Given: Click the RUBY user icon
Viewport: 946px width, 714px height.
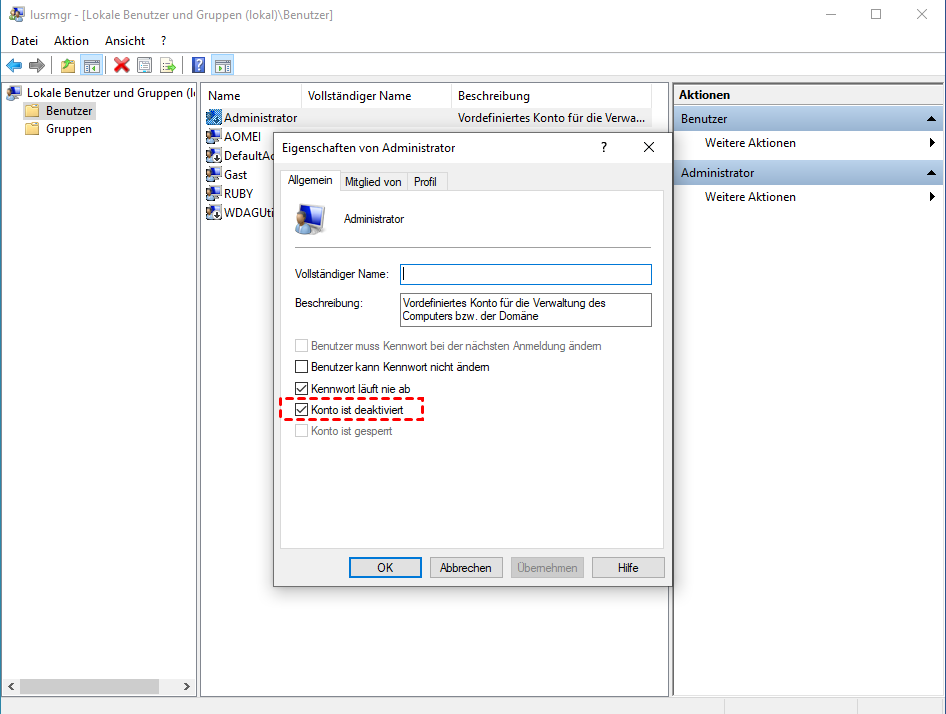Looking at the screenshot, I should point(214,194).
